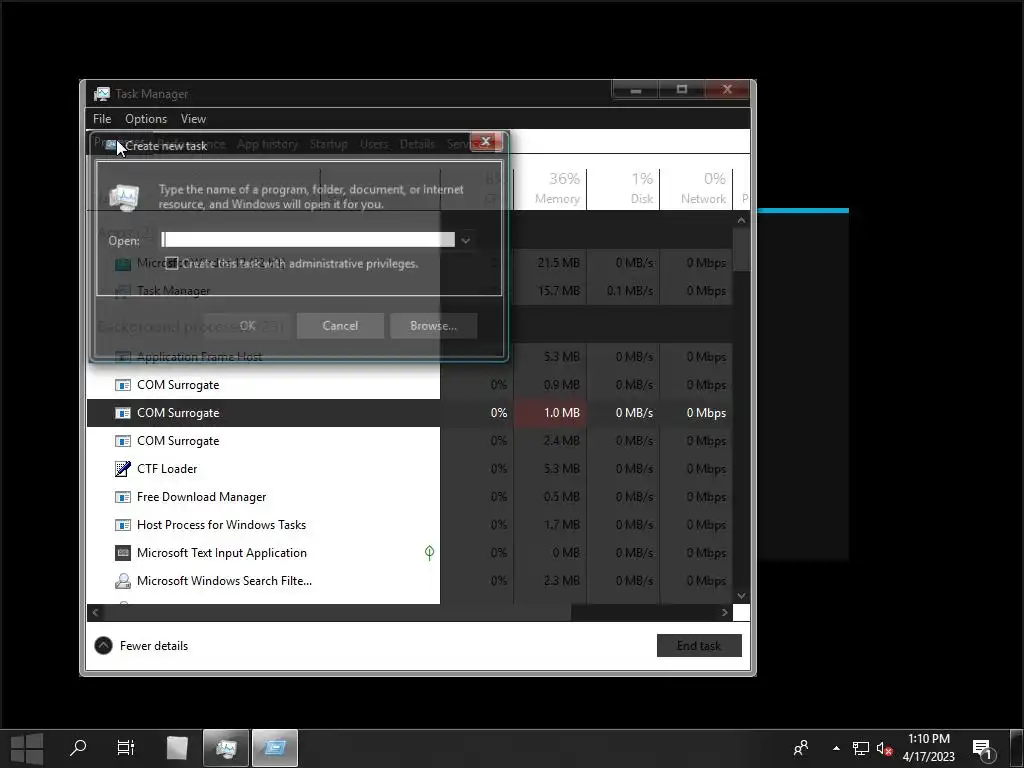
Task: Click the white file taskbar icon
Action: (176, 748)
